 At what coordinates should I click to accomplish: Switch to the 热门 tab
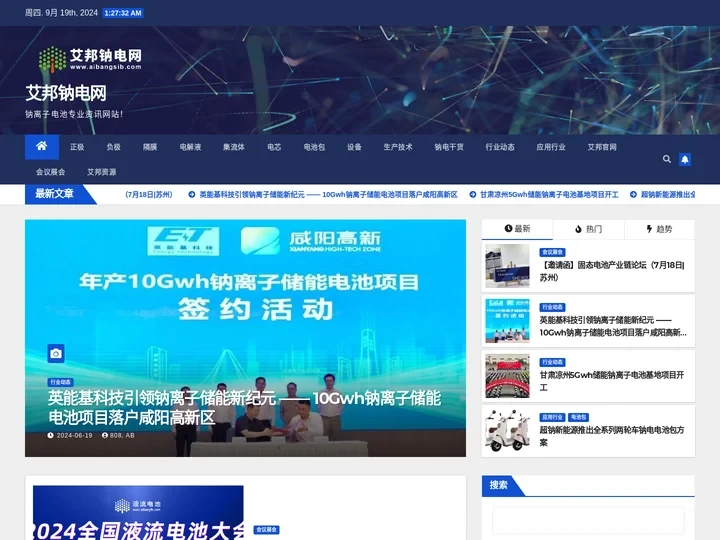[588, 229]
